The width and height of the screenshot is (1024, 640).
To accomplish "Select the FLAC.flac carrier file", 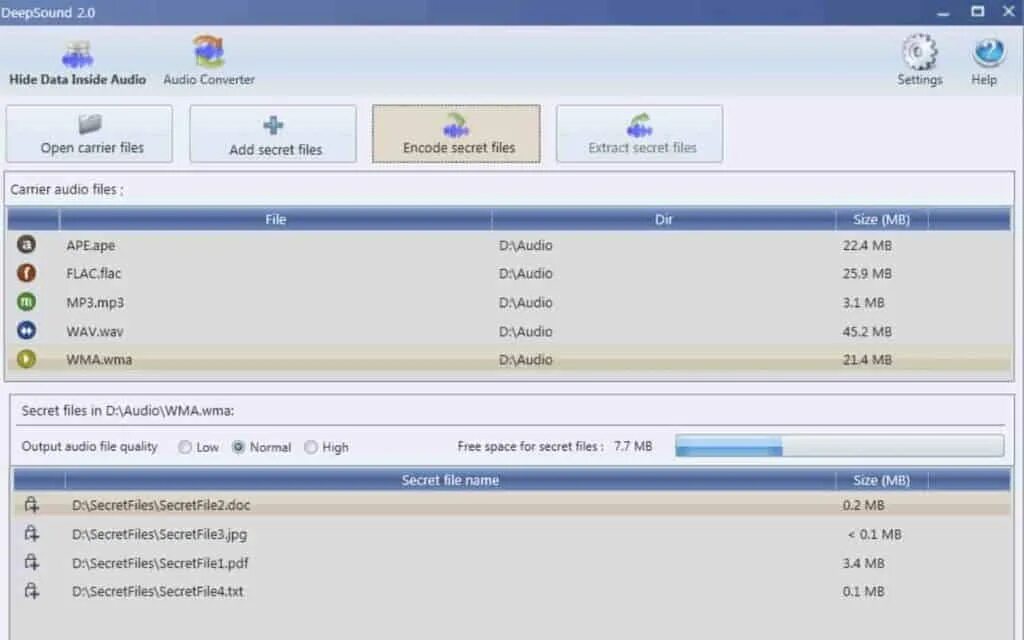I will tap(509, 274).
